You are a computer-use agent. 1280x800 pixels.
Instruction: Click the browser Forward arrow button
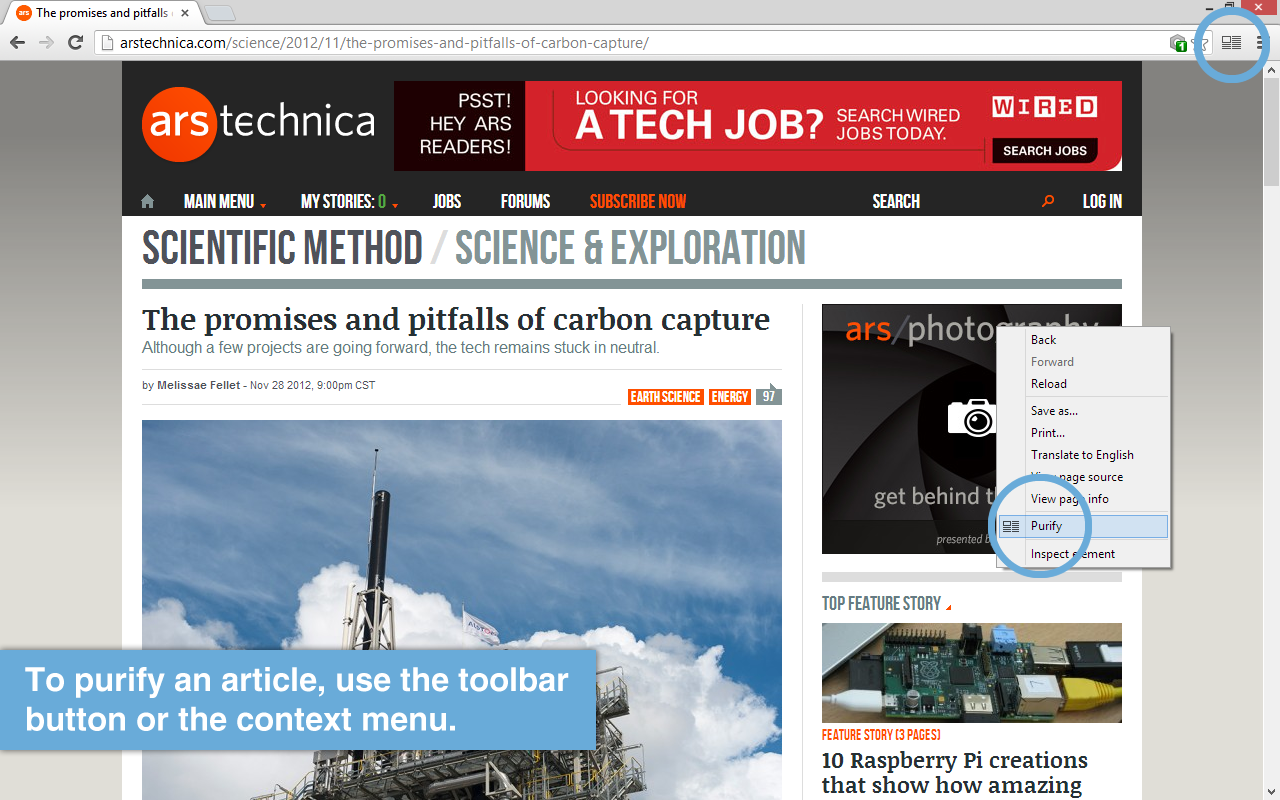(x=46, y=42)
